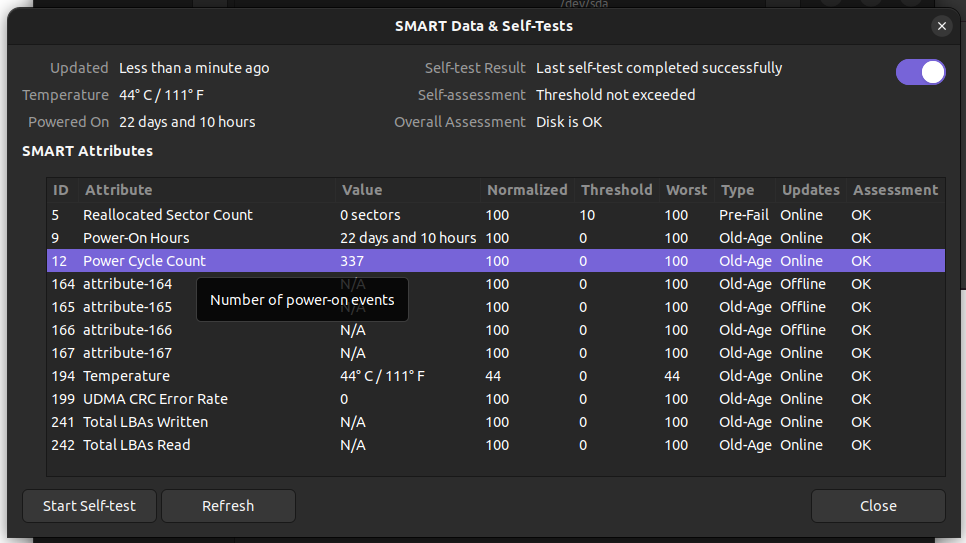Click the Assessment column header
966x543 pixels.
tap(895, 190)
